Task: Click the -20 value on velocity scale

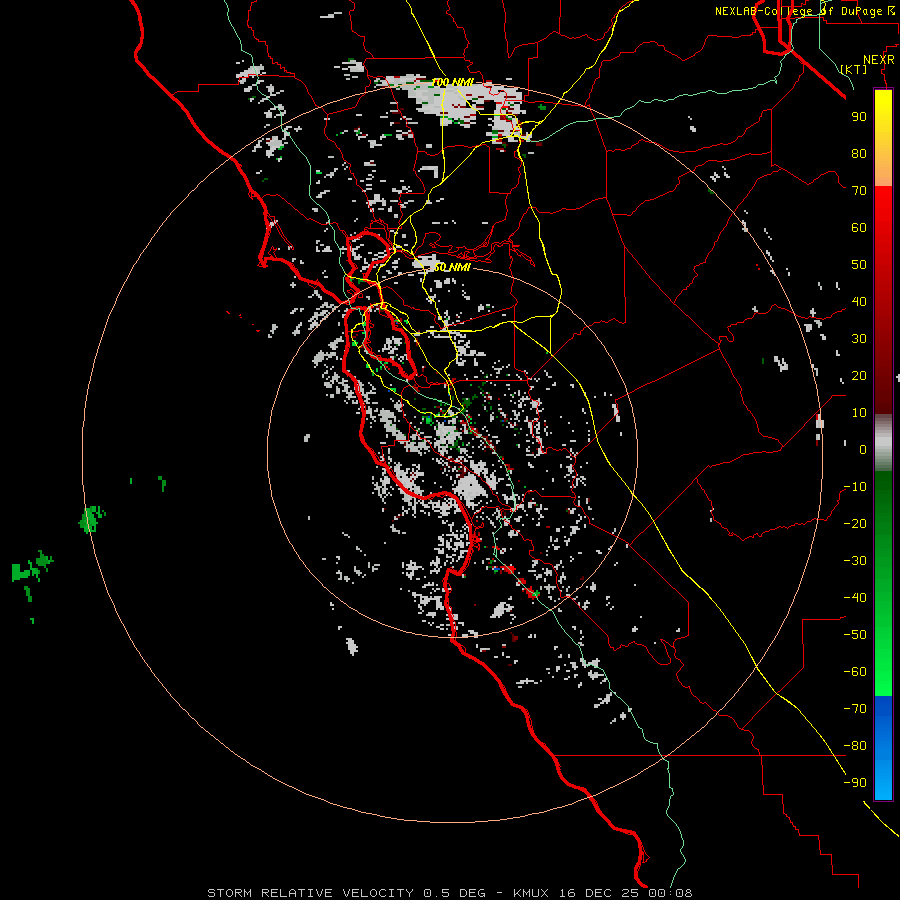Action: [855, 524]
